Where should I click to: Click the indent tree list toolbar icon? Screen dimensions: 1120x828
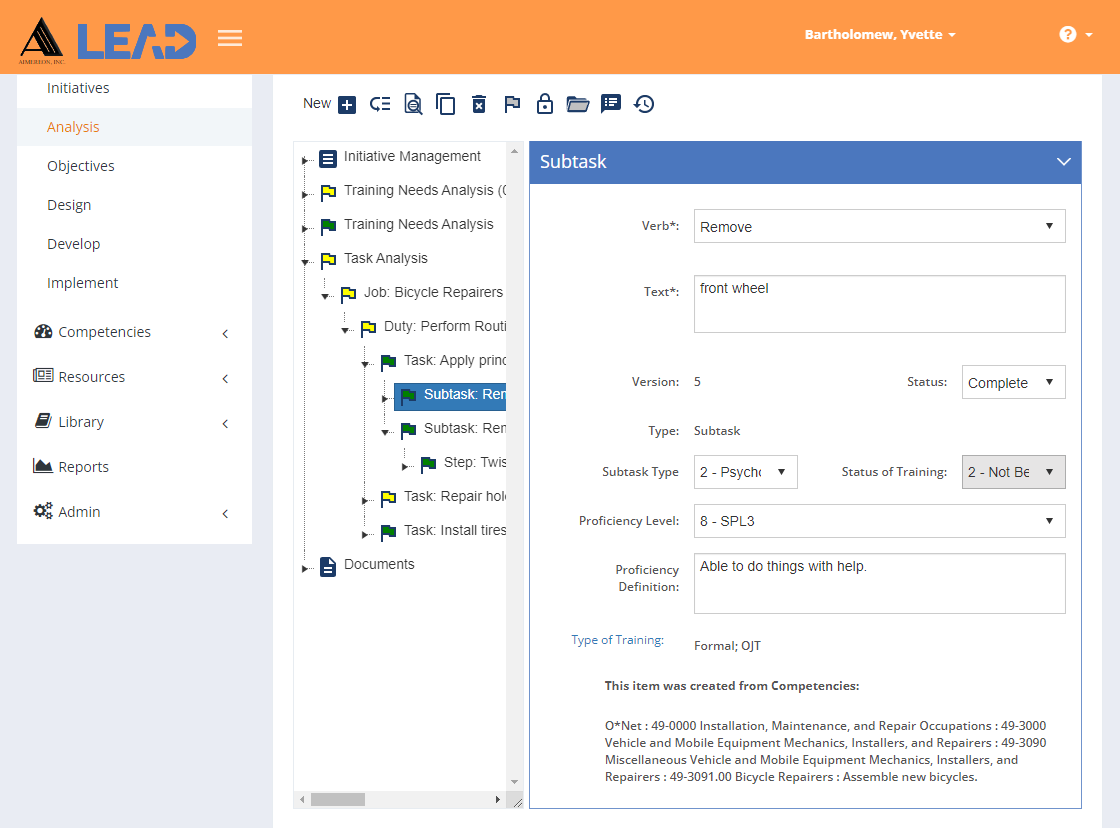(x=380, y=104)
